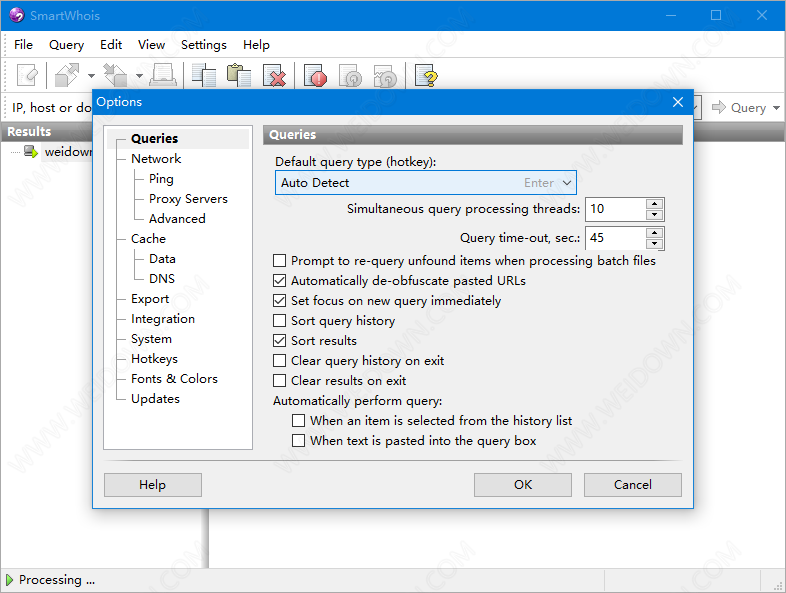
Task: Uncheck Automatically de-obfuscate pasted URLs
Action: tap(280, 281)
